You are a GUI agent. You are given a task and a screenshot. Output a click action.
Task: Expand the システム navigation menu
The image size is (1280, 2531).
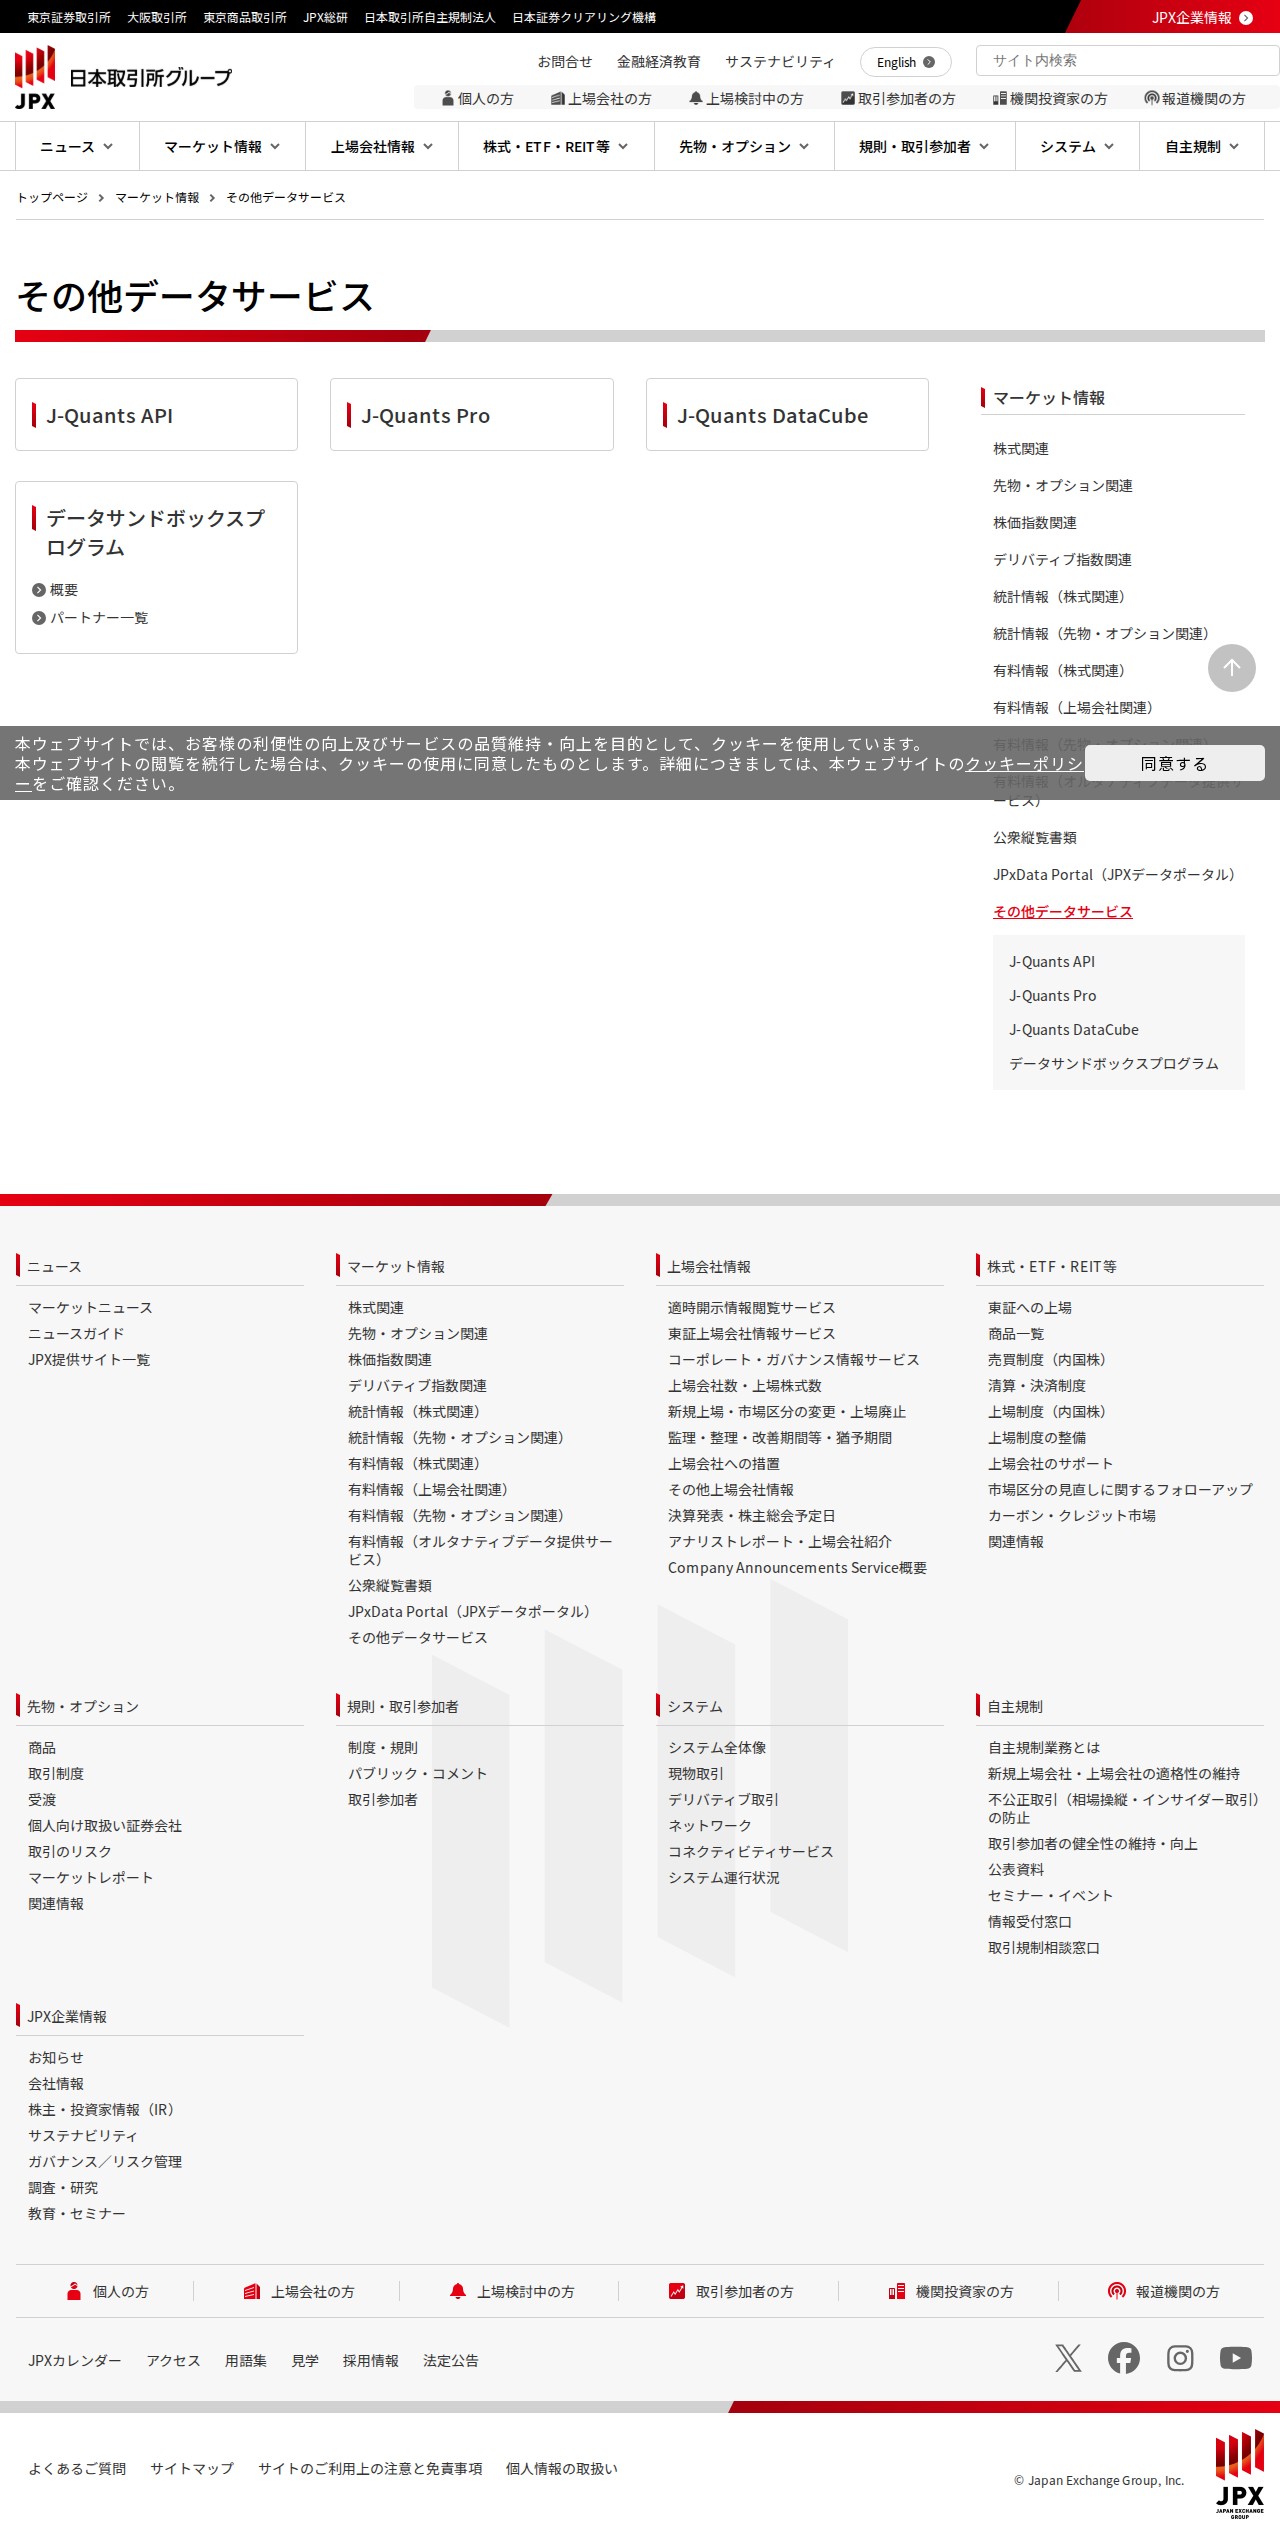pyautogui.click(x=1077, y=147)
